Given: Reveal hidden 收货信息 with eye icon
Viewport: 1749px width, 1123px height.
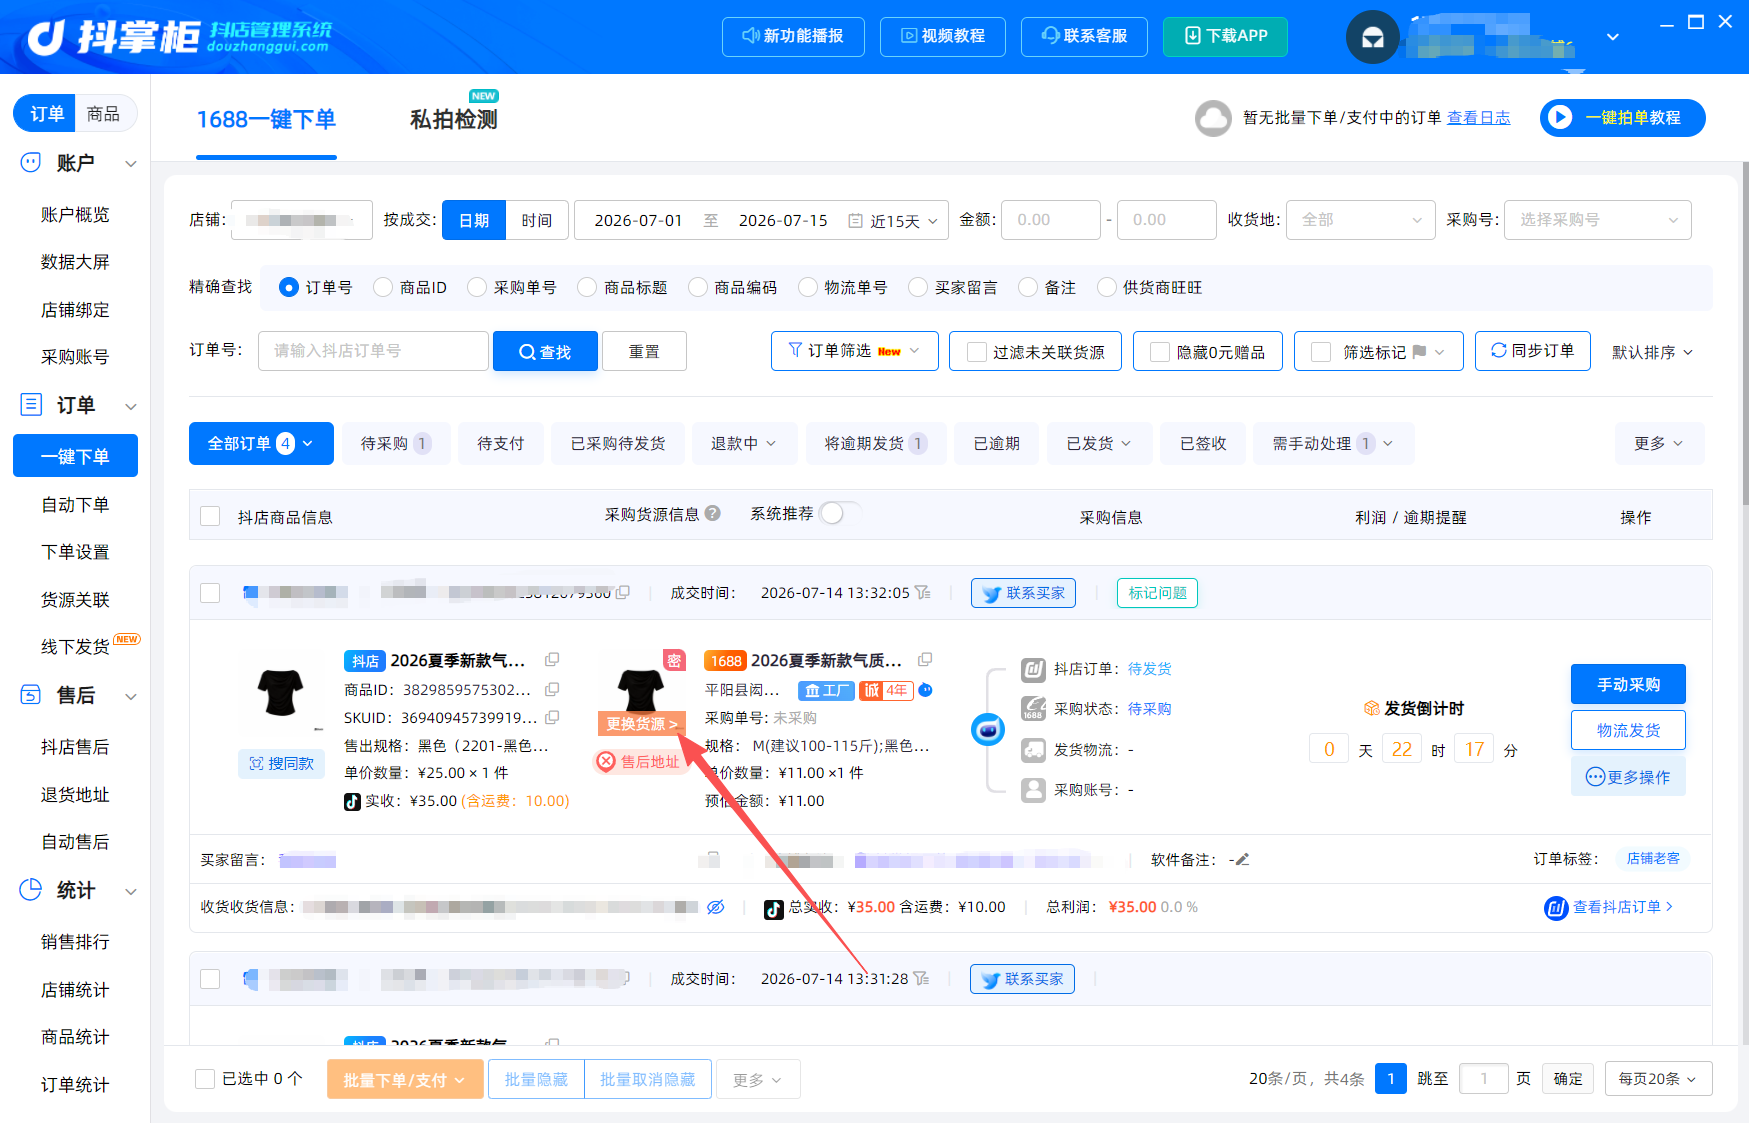Looking at the screenshot, I should coord(716,907).
